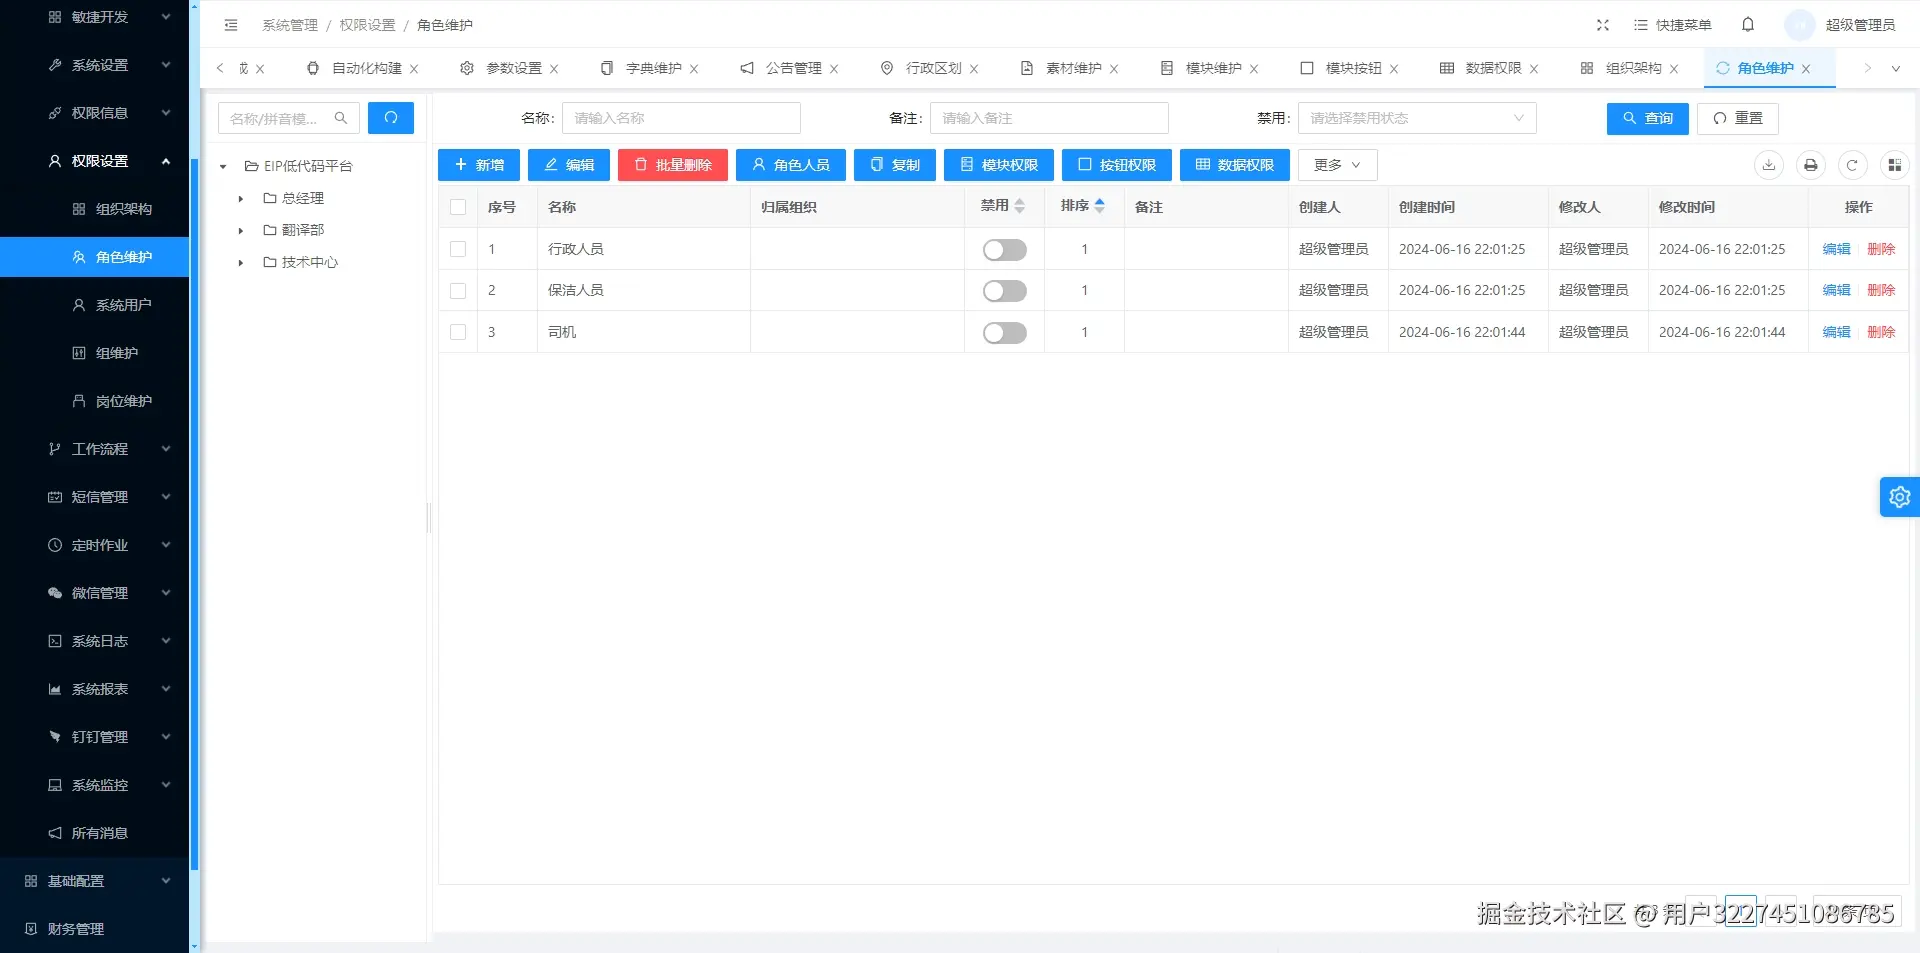Viewport: 1920px width, 953px height.
Task: Close the 公告管理 tab
Action: click(834, 69)
